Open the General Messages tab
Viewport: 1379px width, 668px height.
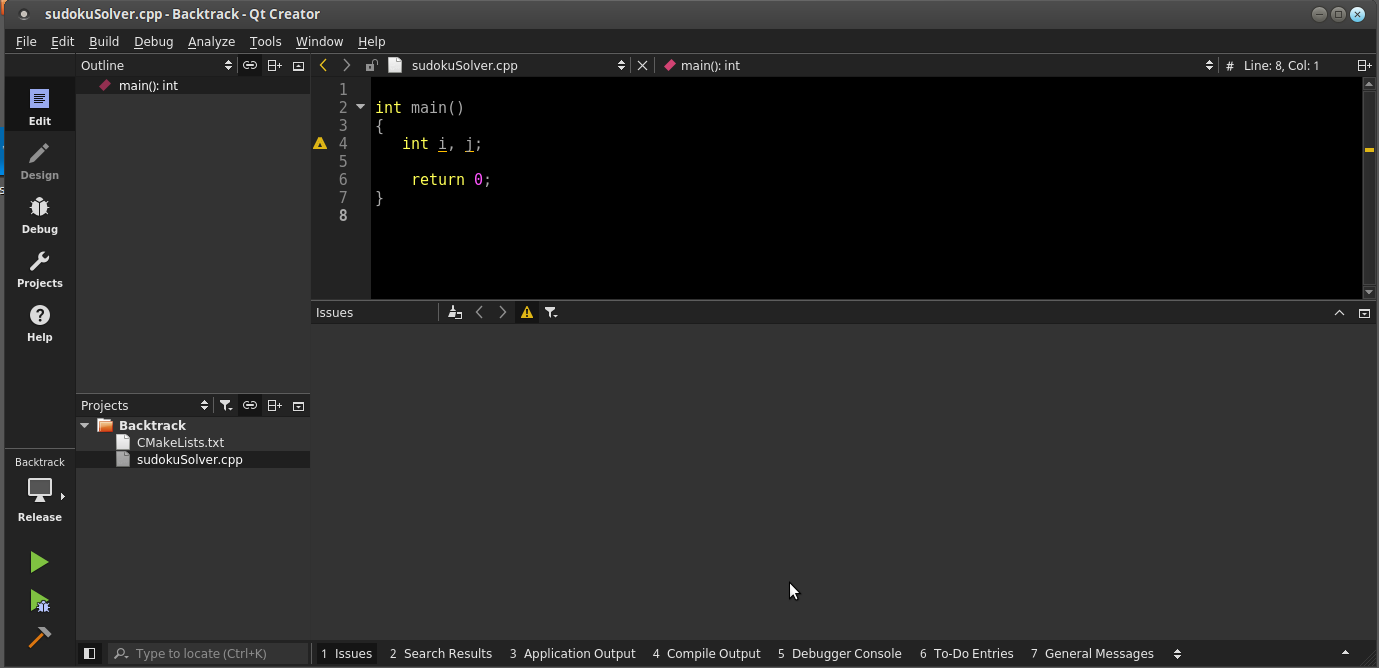coord(1092,653)
